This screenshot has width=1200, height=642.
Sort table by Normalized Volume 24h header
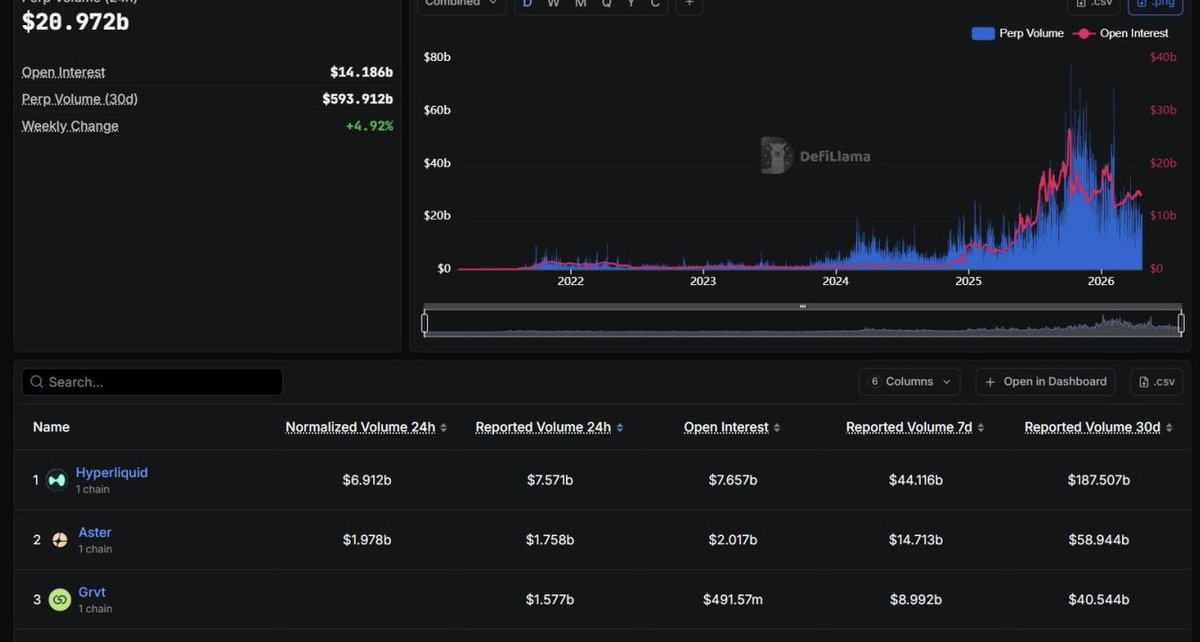pyautogui.click(x=360, y=428)
